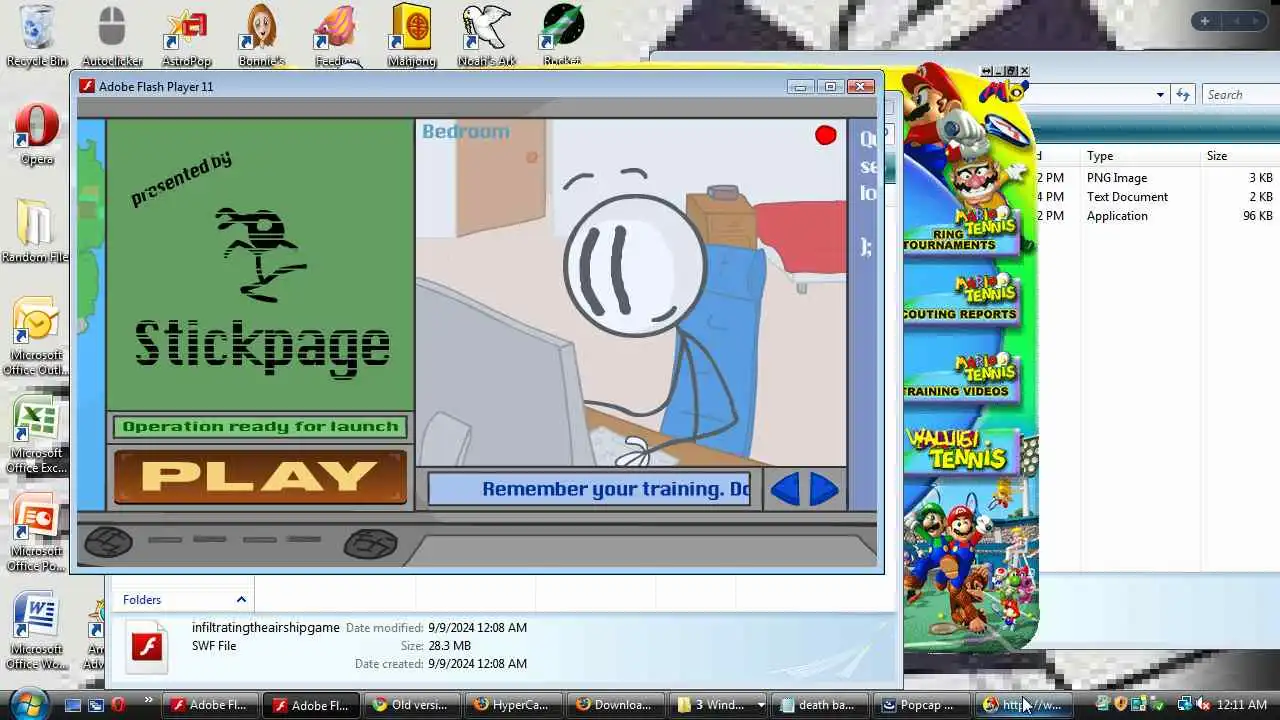Launch Microsoft Office Outlook desktop shortcut
Viewport: 1280px width, 720px height.
37,337
